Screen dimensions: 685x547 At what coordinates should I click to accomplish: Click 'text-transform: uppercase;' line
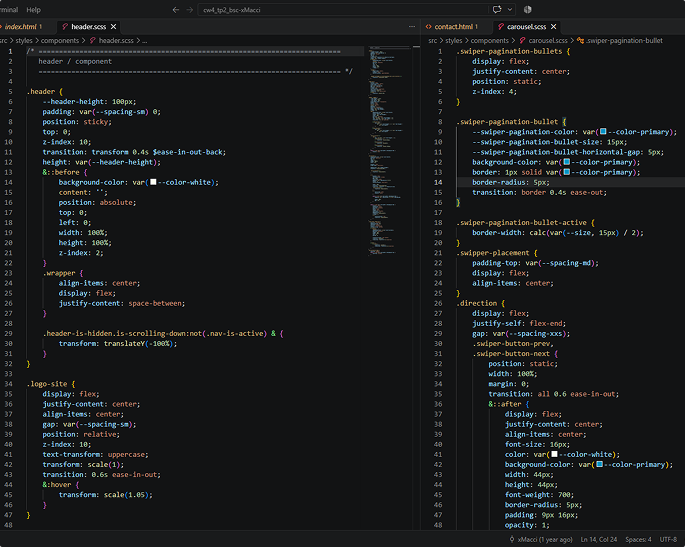pyautogui.click(x=95, y=454)
